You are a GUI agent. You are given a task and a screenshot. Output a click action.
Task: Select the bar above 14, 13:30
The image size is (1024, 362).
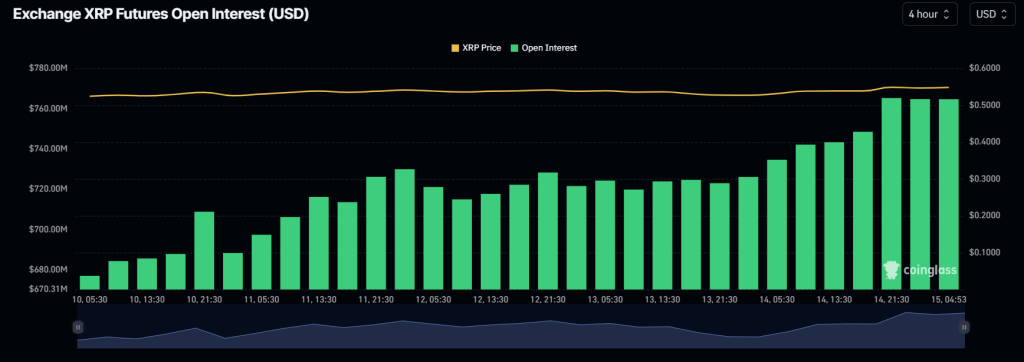tap(834, 215)
